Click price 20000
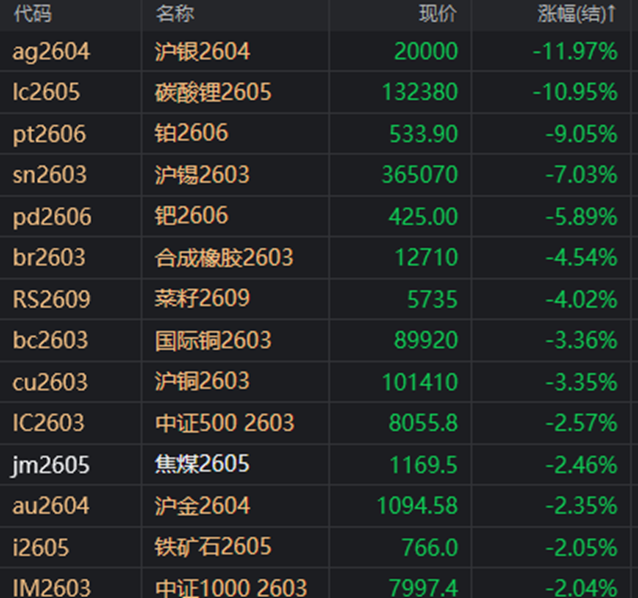 tap(426, 52)
